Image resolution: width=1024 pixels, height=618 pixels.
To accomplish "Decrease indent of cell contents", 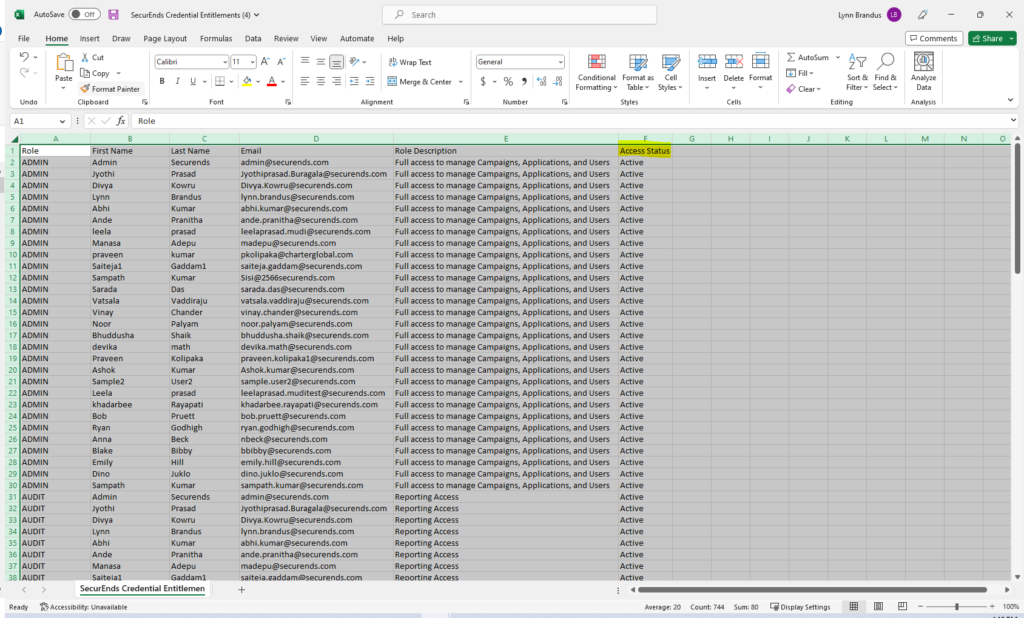I will tap(354, 81).
